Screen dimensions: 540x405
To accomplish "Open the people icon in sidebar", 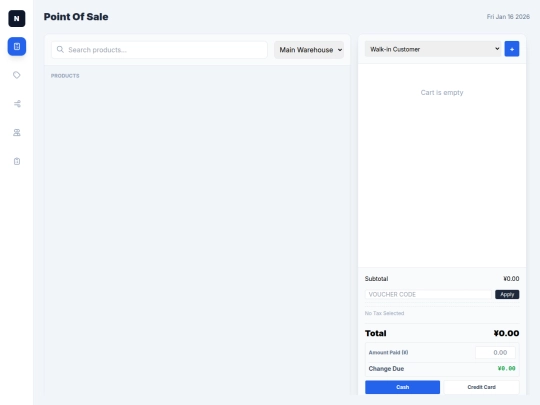I will click(x=17, y=133).
